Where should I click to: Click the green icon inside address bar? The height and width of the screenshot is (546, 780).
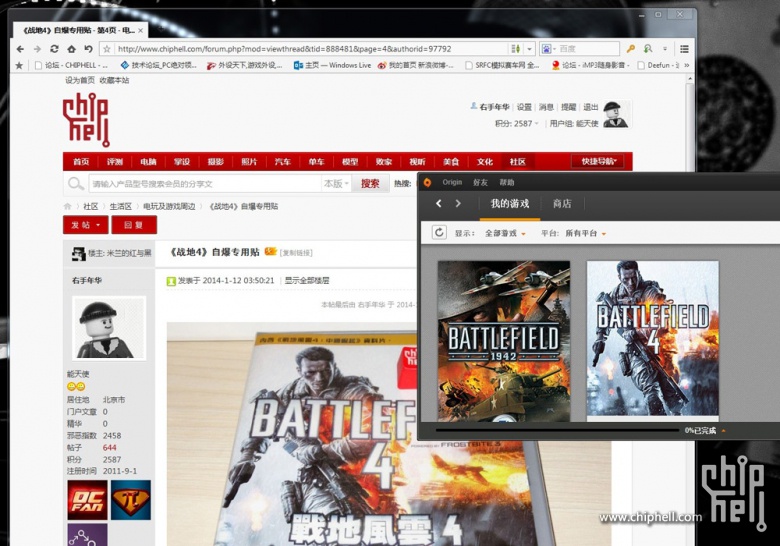515,49
